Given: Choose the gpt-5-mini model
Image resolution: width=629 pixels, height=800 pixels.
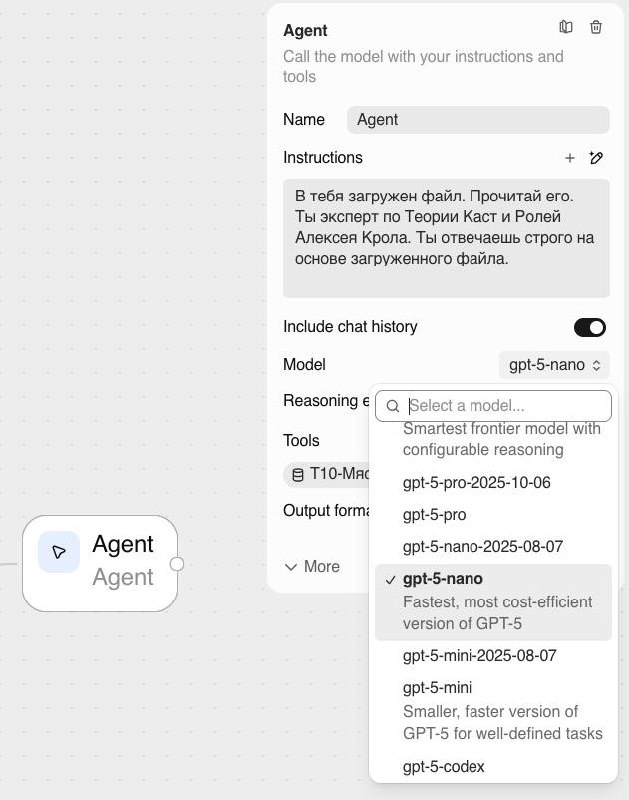Looking at the screenshot, I should click(x=493, y=710).
